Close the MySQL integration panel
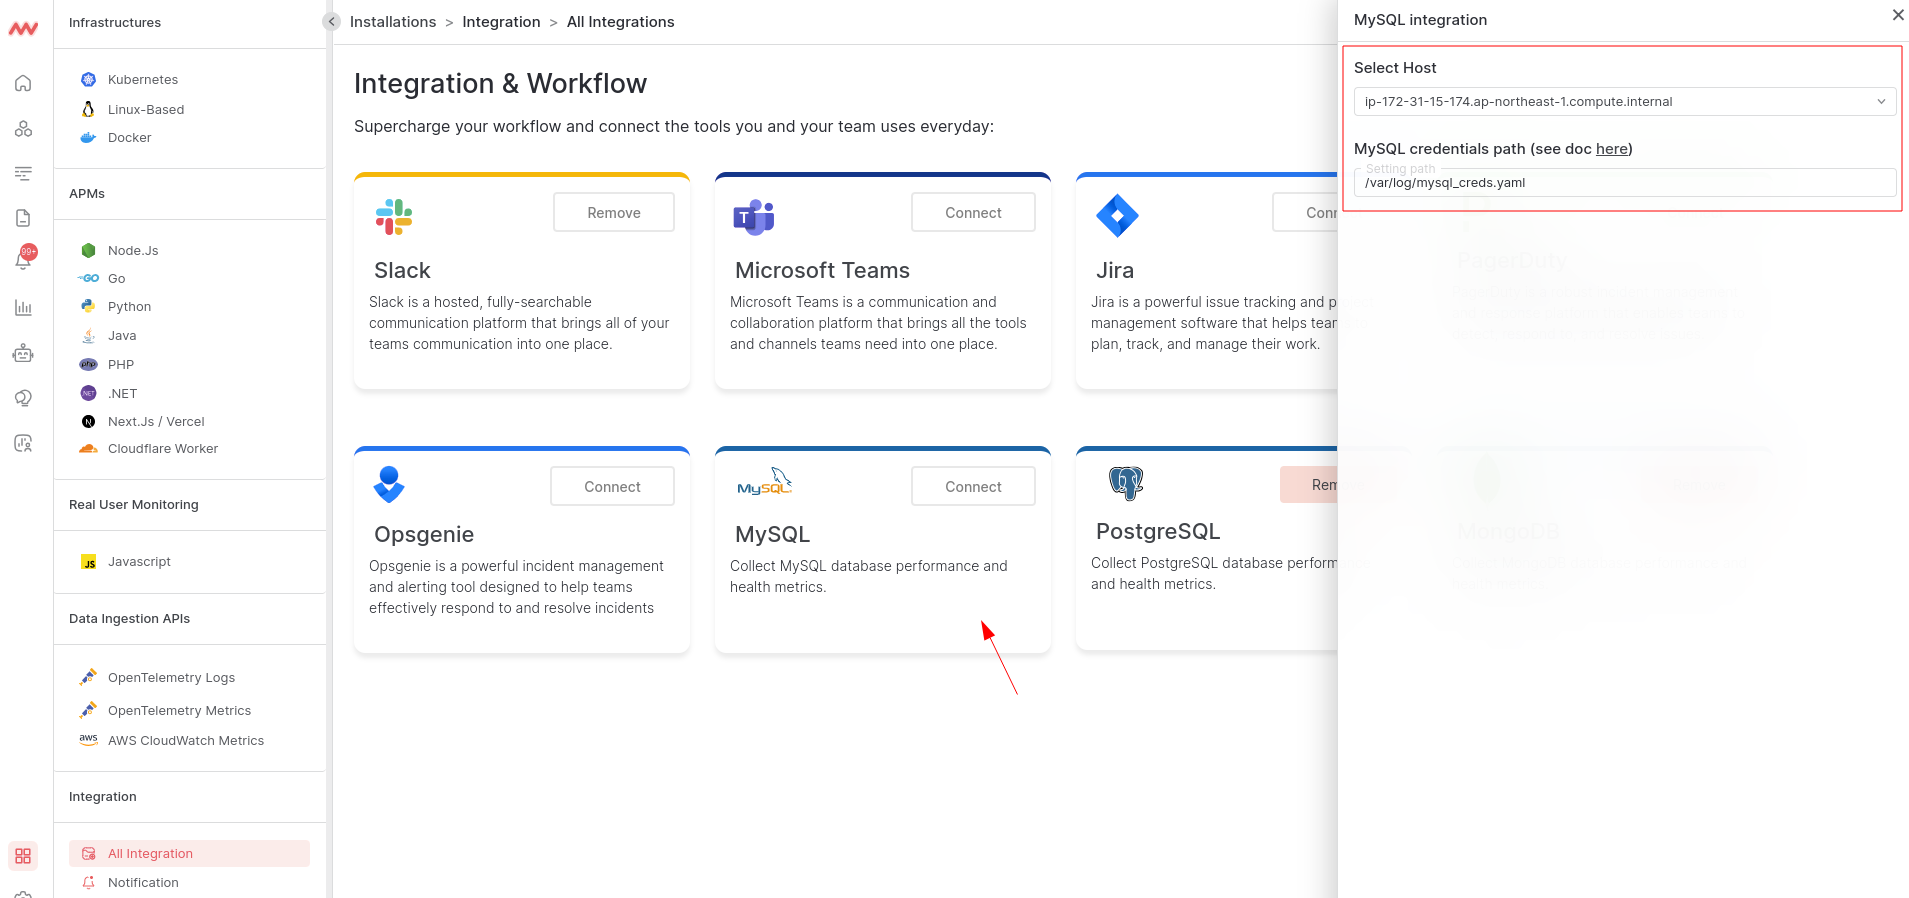Viewport: 1909px width, 898px height. (x=1897, y=15)
